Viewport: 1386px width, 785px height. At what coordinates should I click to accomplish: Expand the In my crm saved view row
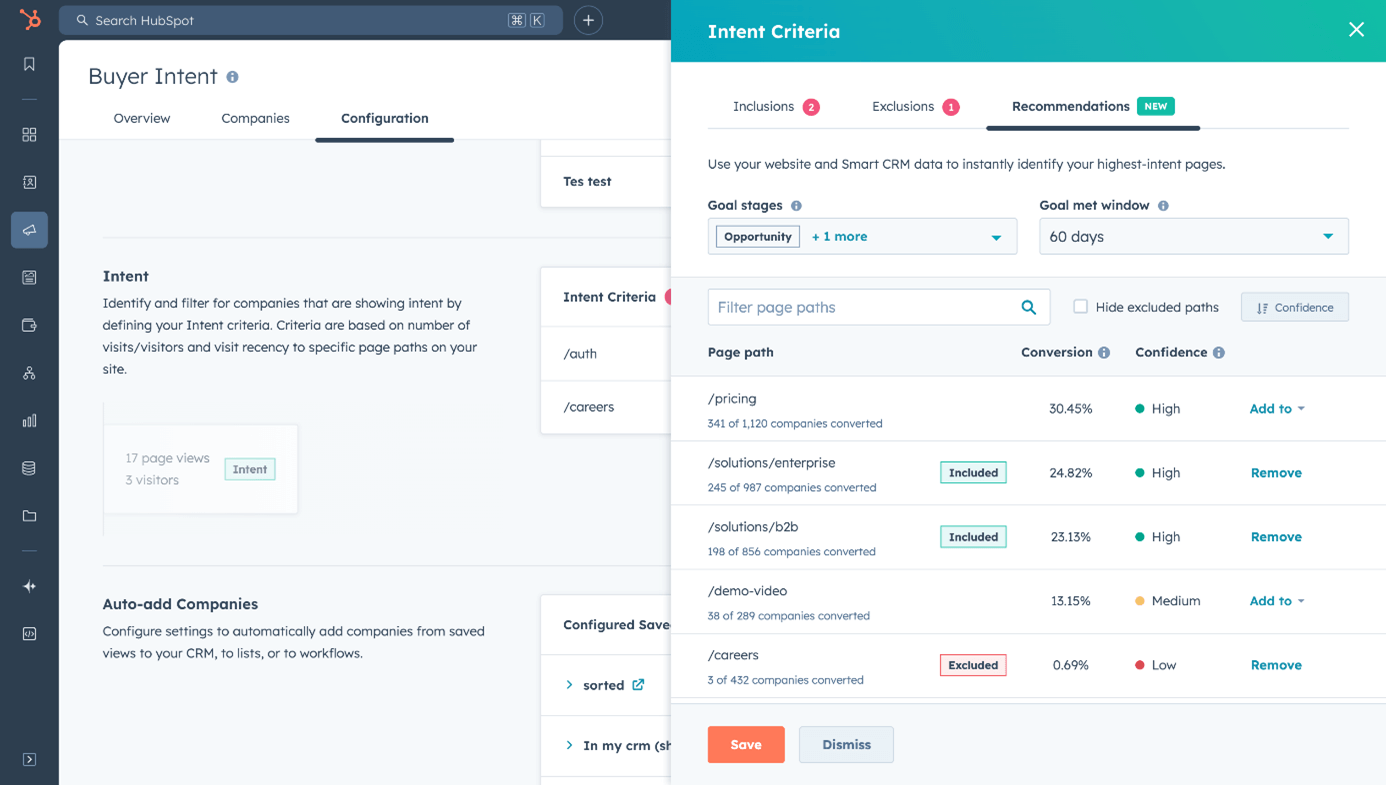point(569,745)
